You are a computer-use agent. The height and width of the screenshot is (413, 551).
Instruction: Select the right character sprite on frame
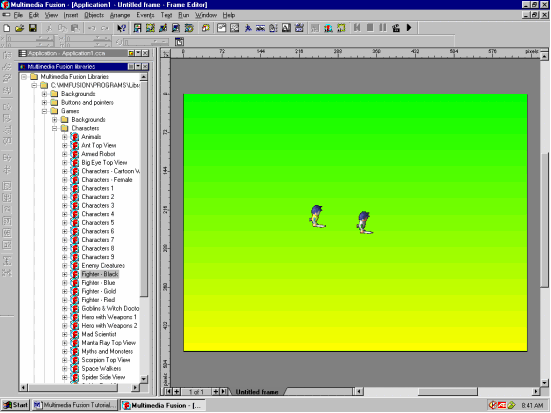click(365, 222)
